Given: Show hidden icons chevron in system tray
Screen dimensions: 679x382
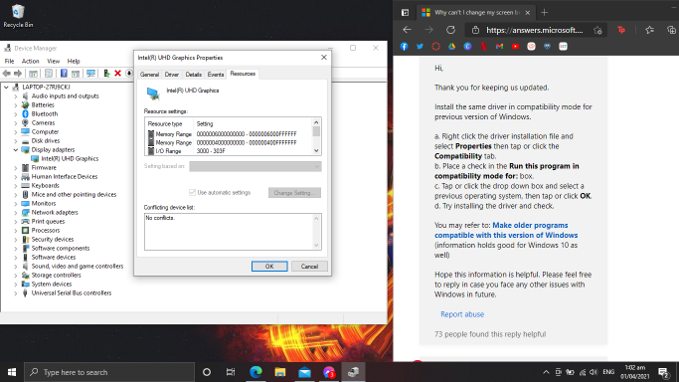Looking at the screenshot, I should click(546, 372).
